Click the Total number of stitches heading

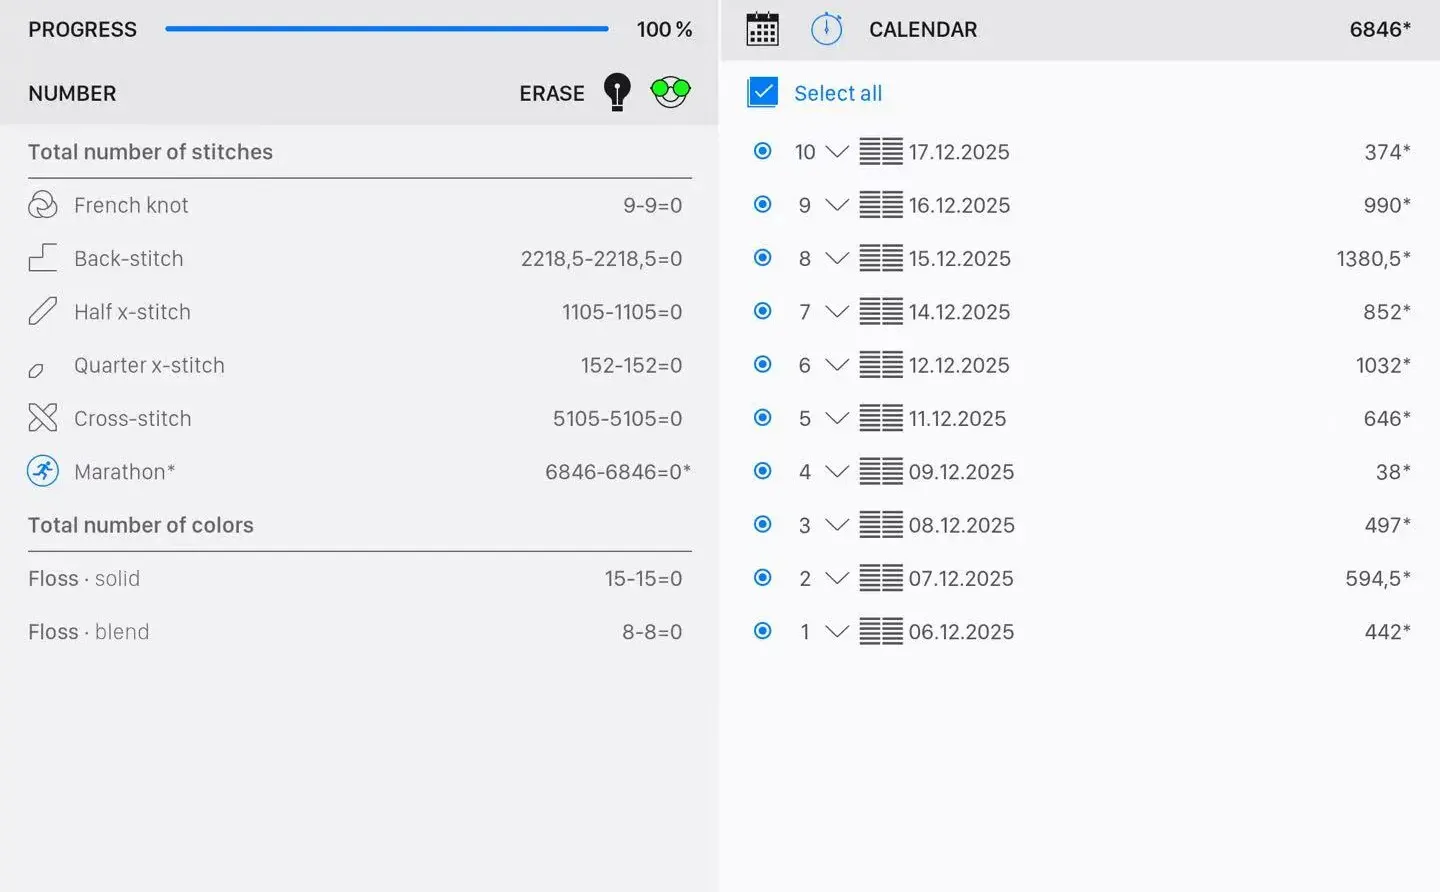pos(150,152)
